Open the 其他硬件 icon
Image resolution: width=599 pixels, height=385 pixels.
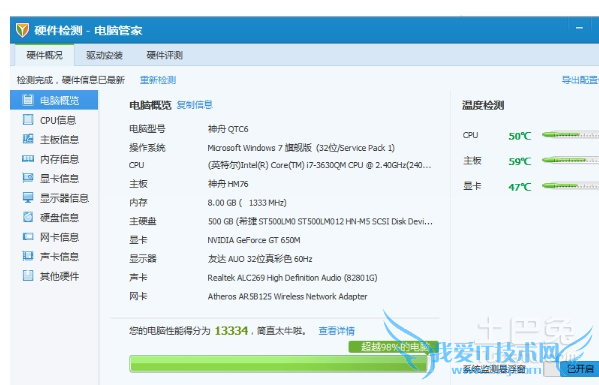(x=28, y=275)
